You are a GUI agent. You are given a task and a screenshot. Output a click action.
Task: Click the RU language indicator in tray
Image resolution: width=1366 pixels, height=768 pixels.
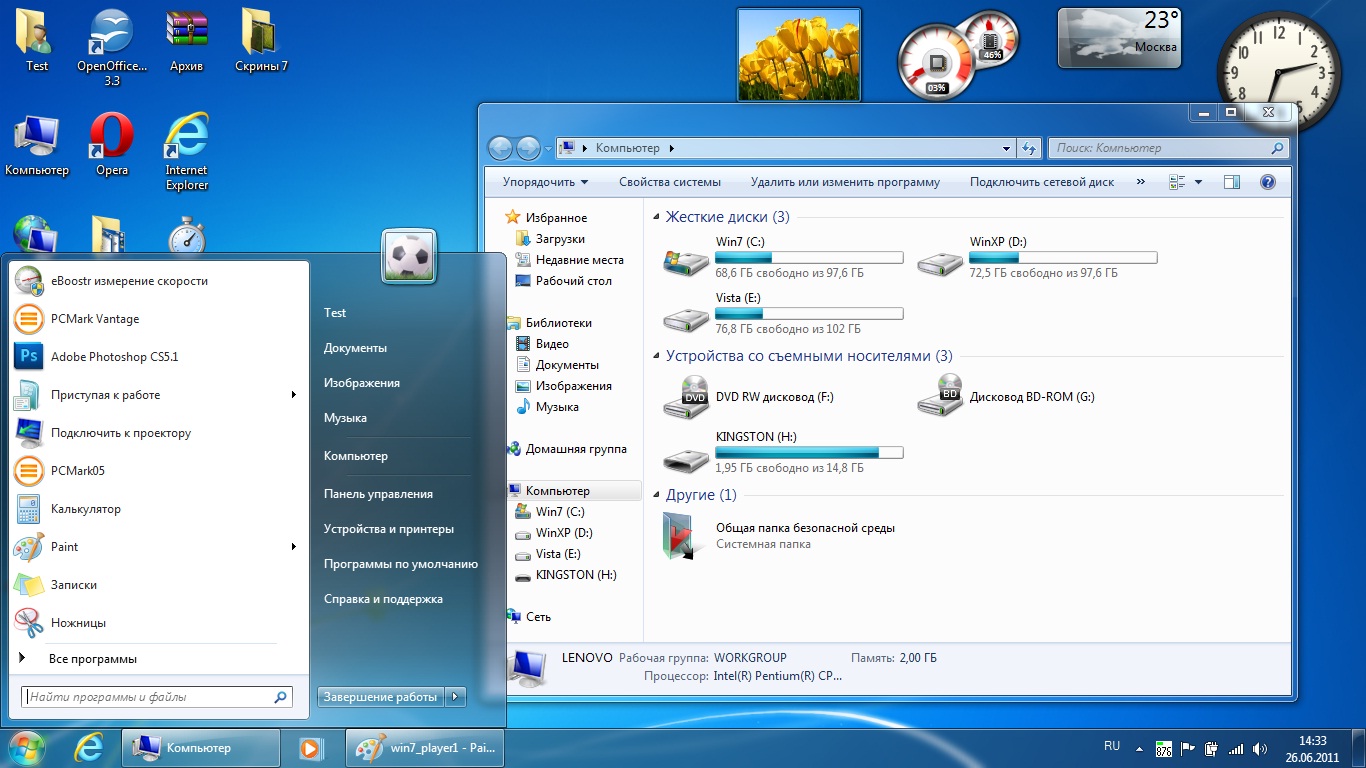pos(1112,746)
